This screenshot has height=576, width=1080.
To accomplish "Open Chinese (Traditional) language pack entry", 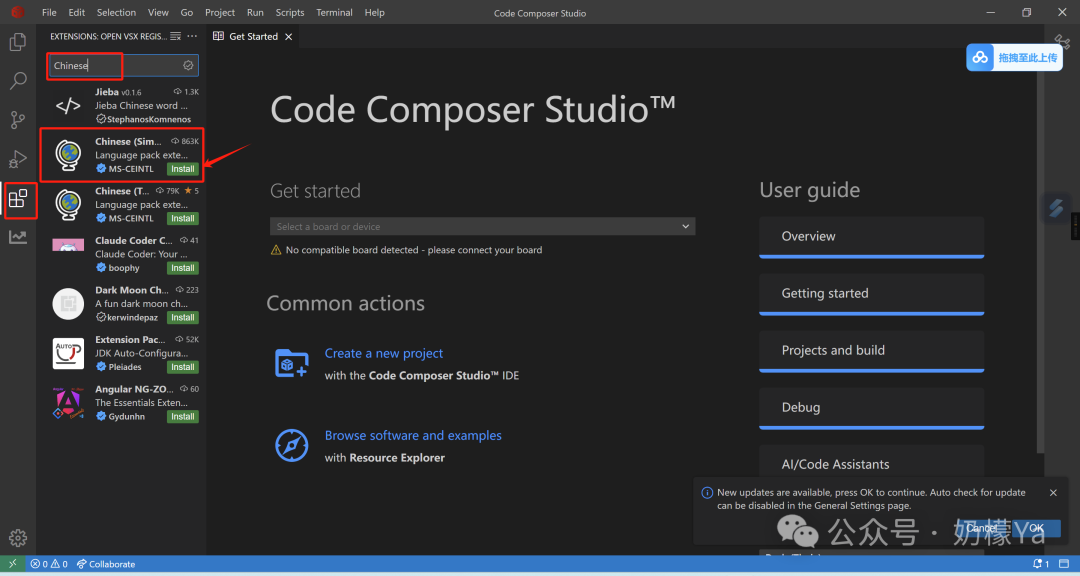I will pos(121,205).
